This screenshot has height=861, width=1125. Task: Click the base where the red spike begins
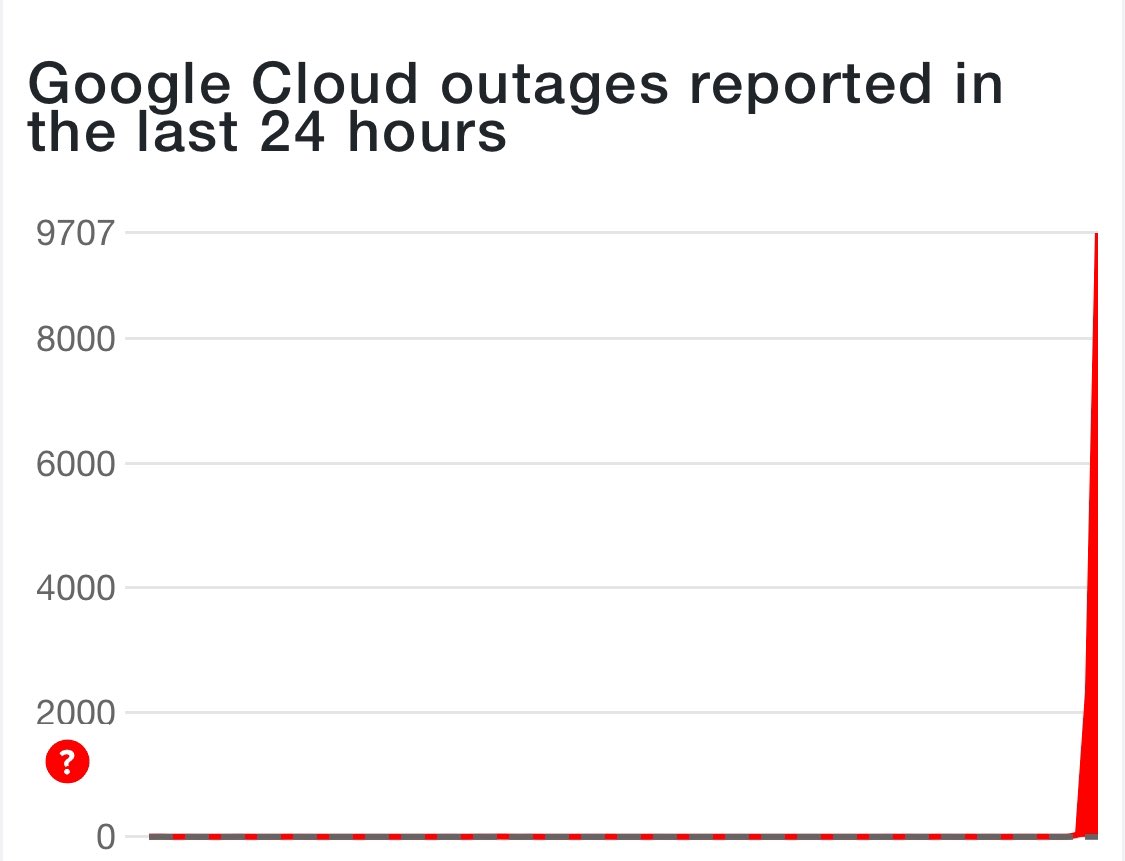pyautogui.click(x=1076, y=834)
